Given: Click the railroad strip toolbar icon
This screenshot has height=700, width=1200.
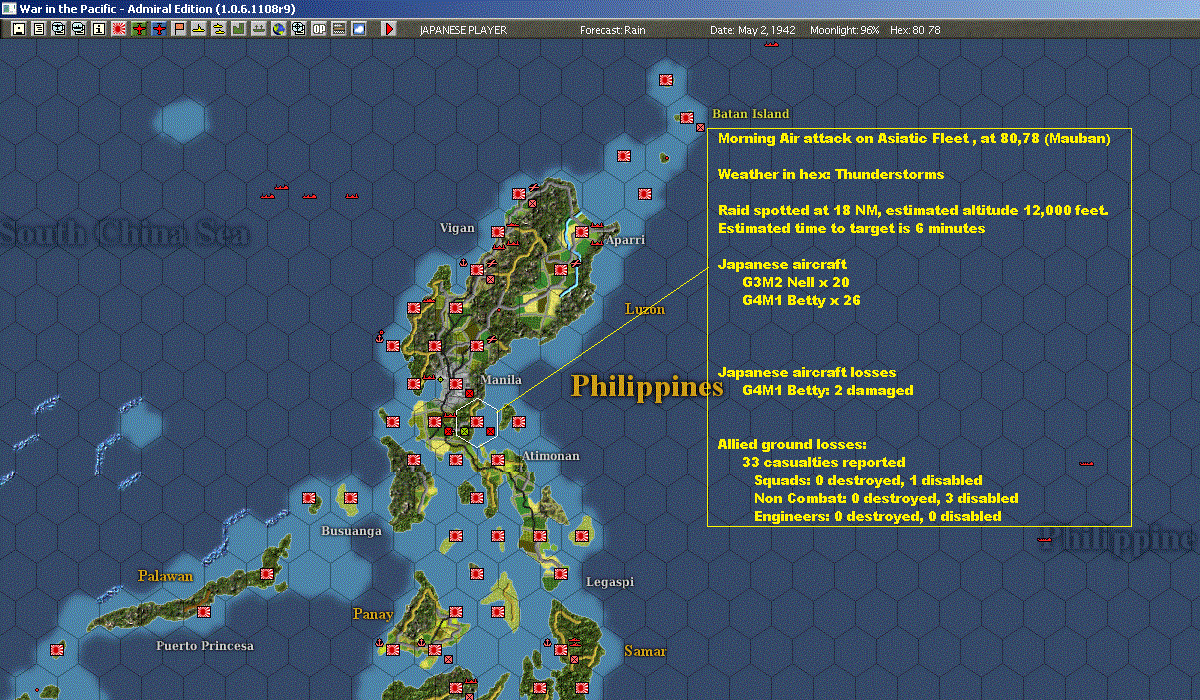Looking at the screenshot, I should (339, 29).
